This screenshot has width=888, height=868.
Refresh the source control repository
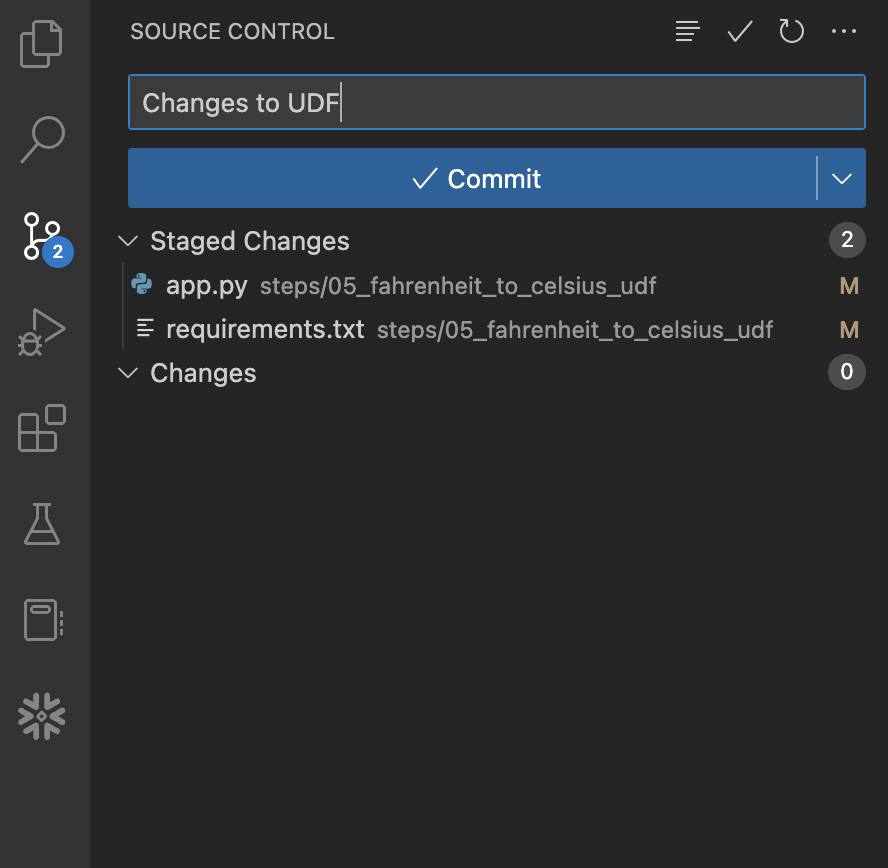coord(791,31)
